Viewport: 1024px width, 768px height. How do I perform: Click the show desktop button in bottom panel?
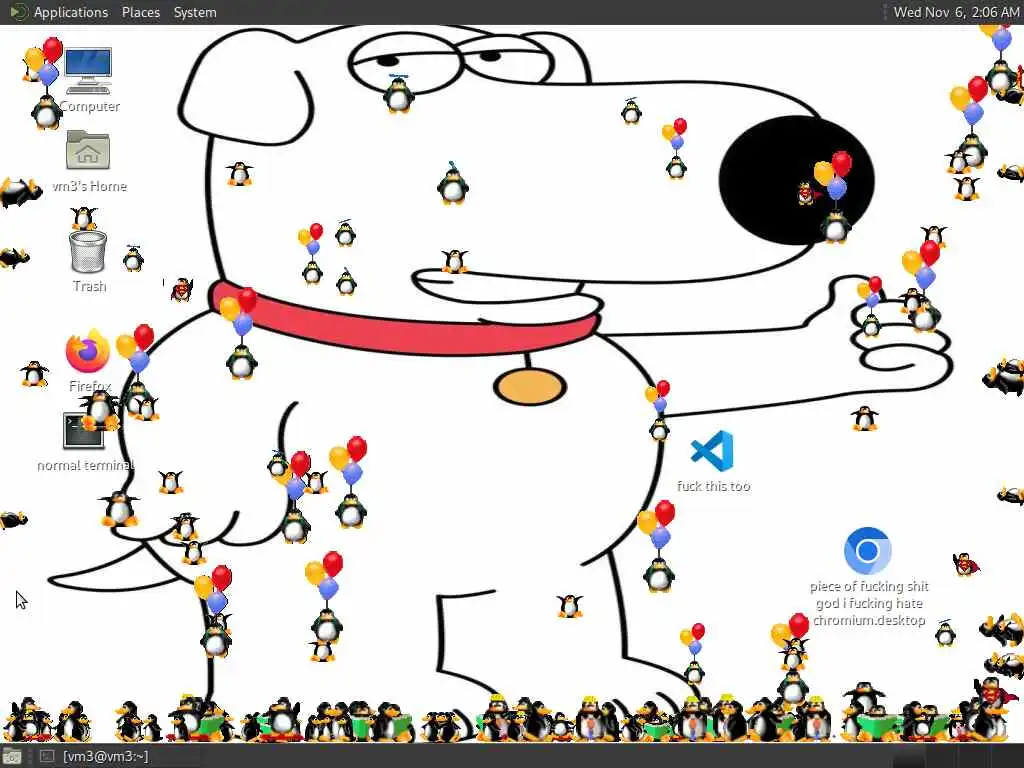(x=12, y=757)
